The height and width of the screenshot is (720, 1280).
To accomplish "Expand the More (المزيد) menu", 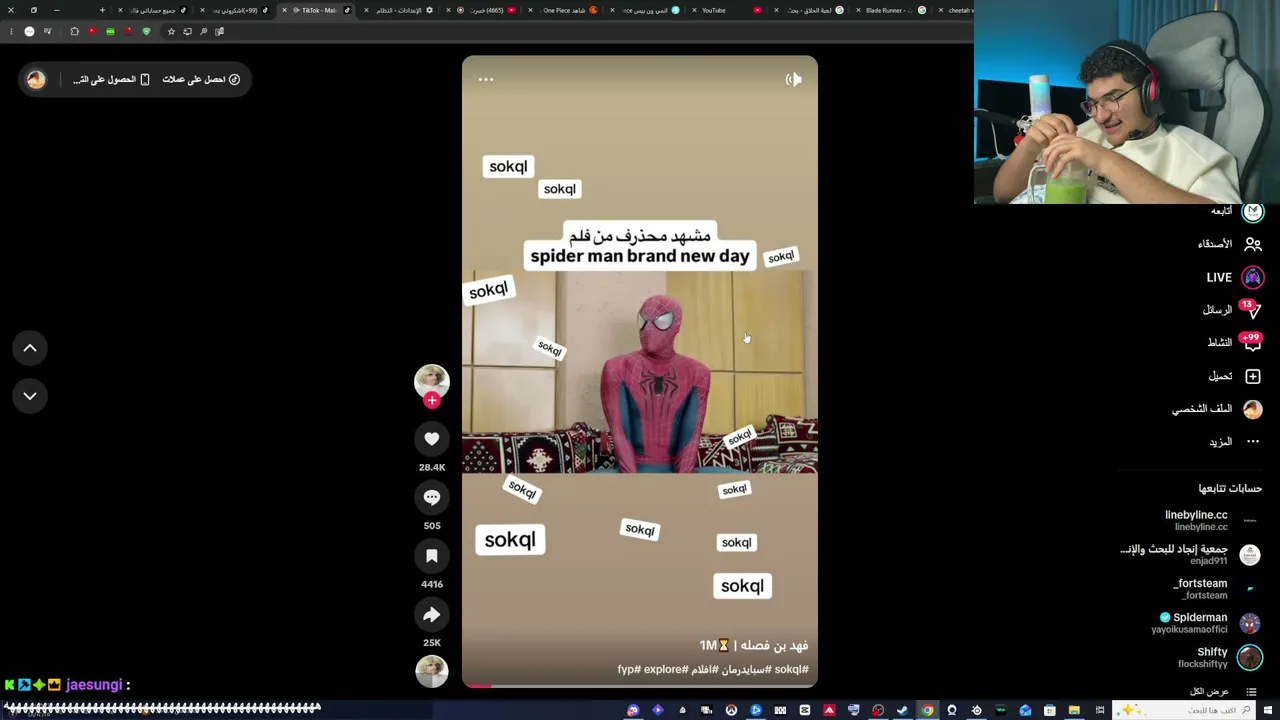I will point(1235,442).
